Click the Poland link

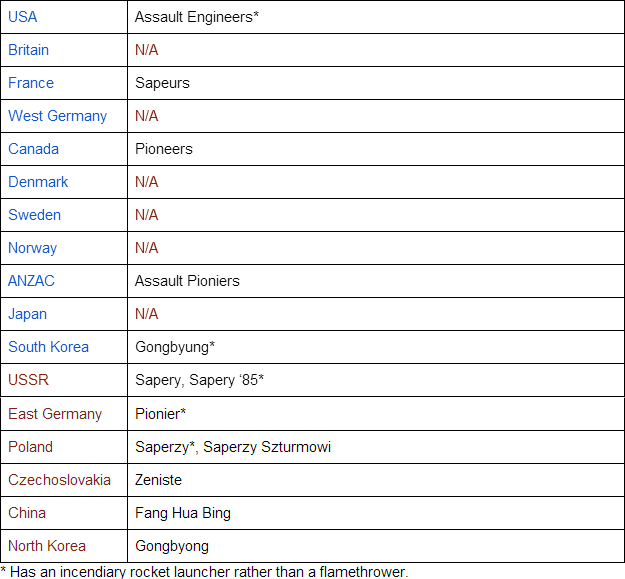30,447
